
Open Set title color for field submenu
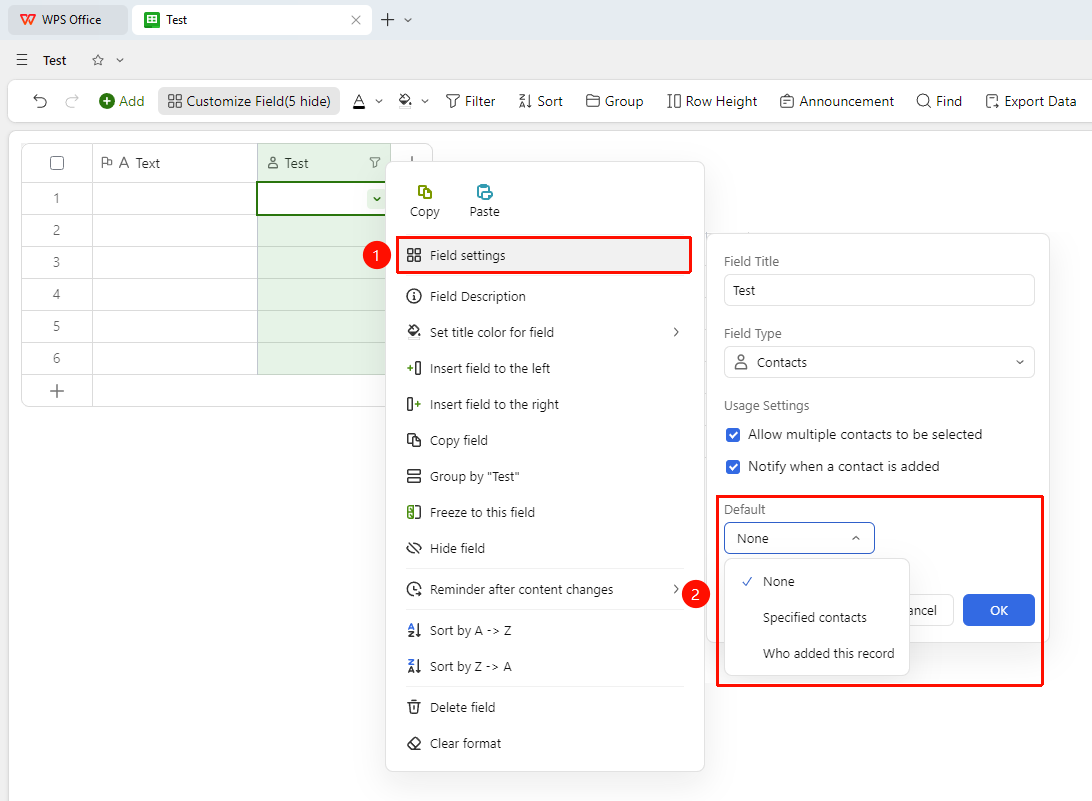coord(544,332)
